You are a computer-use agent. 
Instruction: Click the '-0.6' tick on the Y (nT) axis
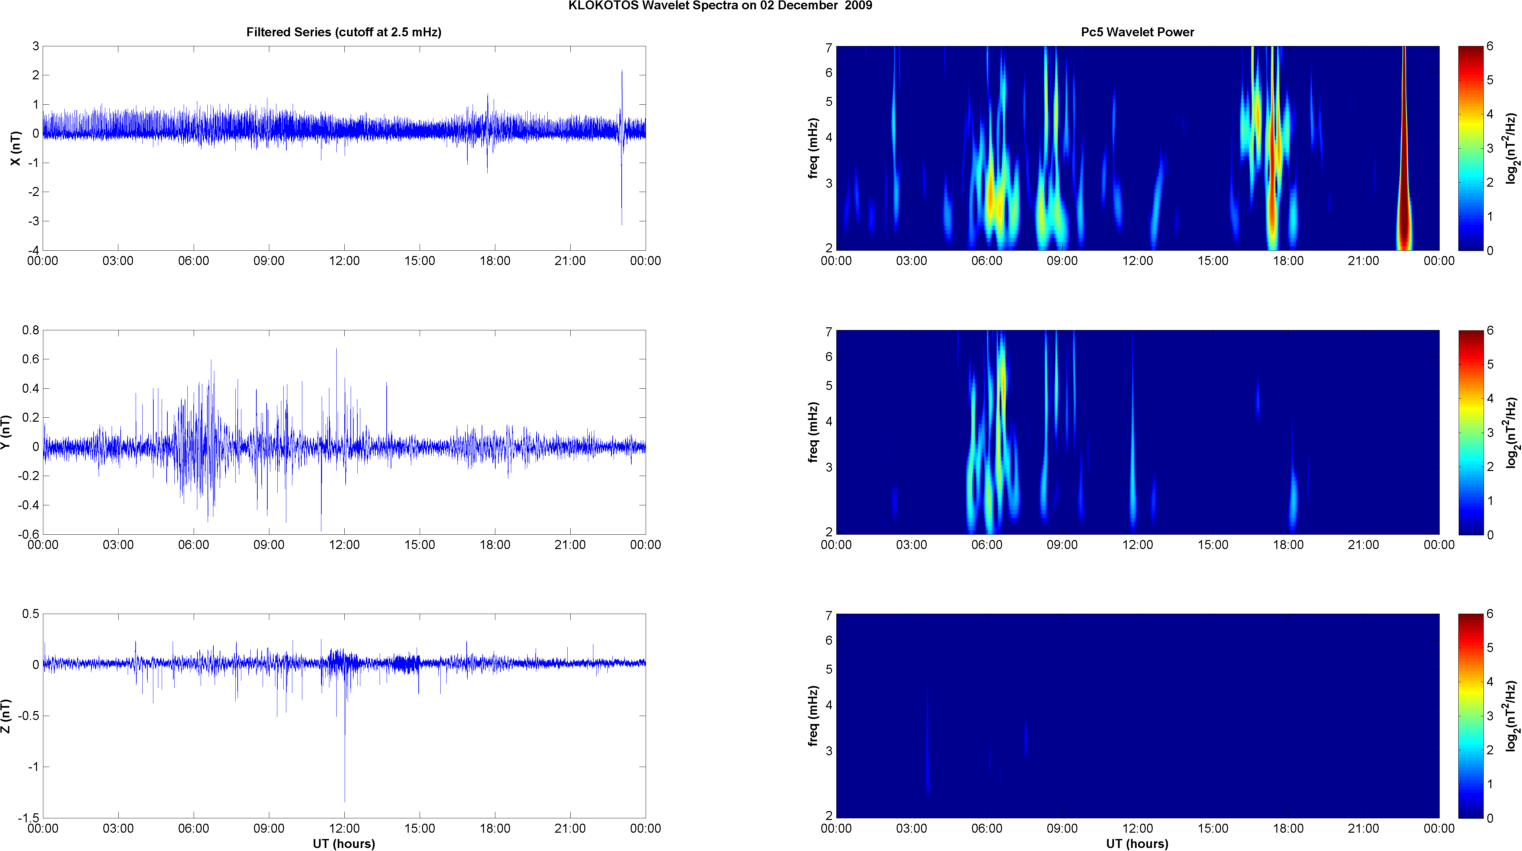[28, 534]
